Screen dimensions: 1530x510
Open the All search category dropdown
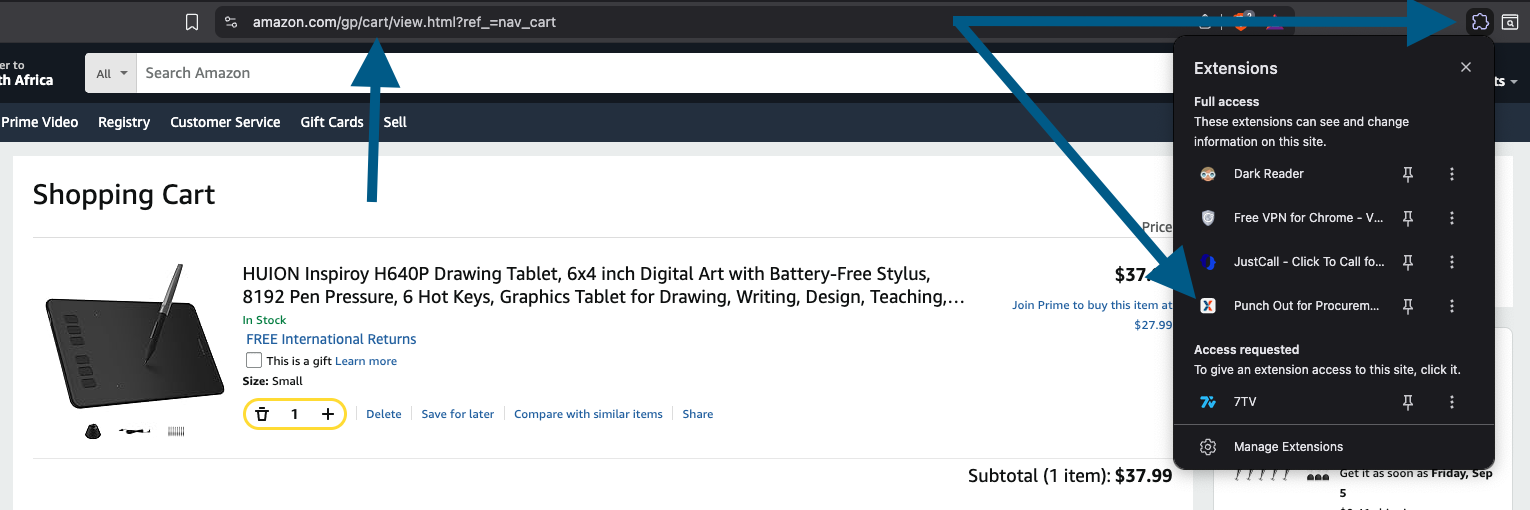click(111, 73)
